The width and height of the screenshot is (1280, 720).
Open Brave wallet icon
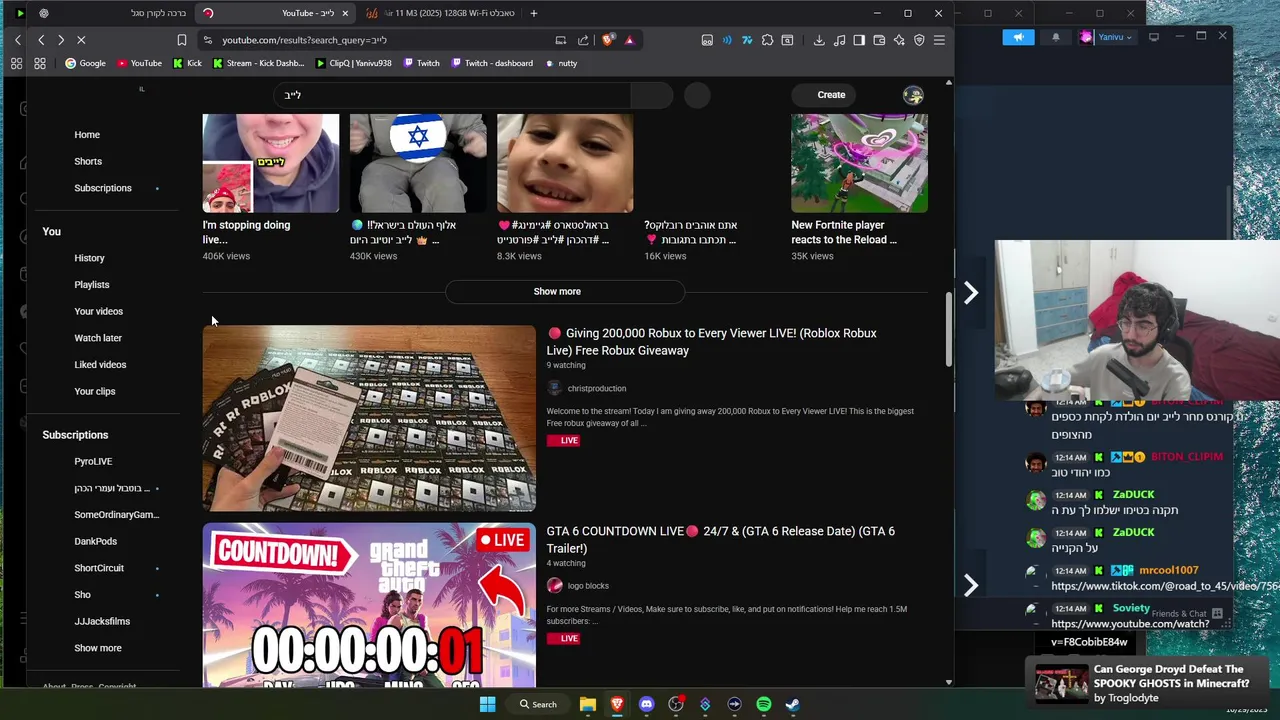pos(879,40)
